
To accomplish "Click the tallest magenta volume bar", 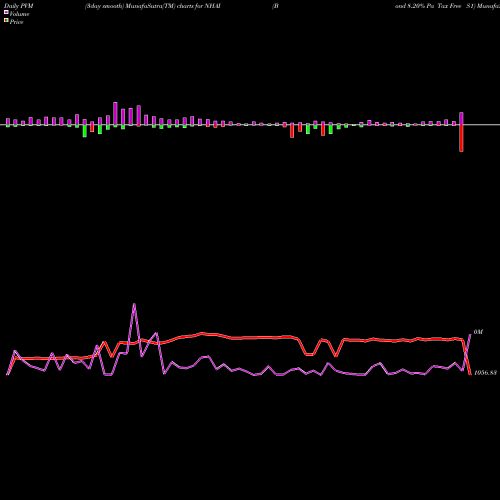I will 115,114.
